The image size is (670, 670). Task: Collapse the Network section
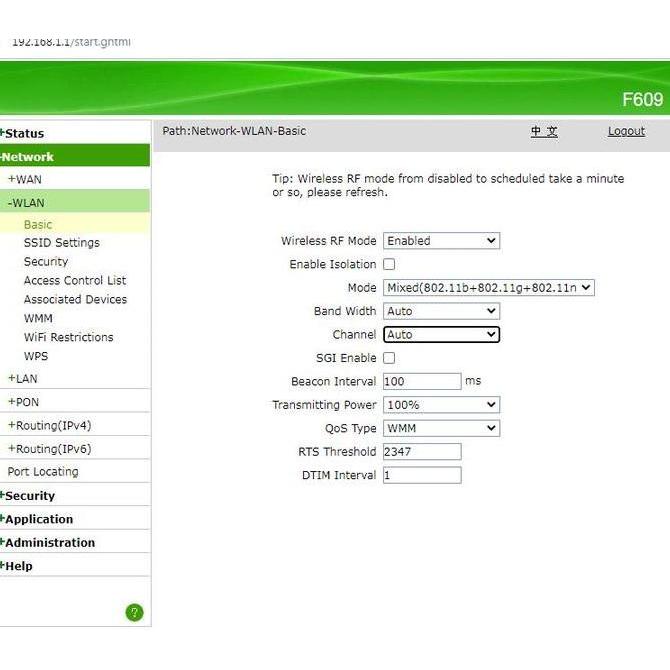27,157
